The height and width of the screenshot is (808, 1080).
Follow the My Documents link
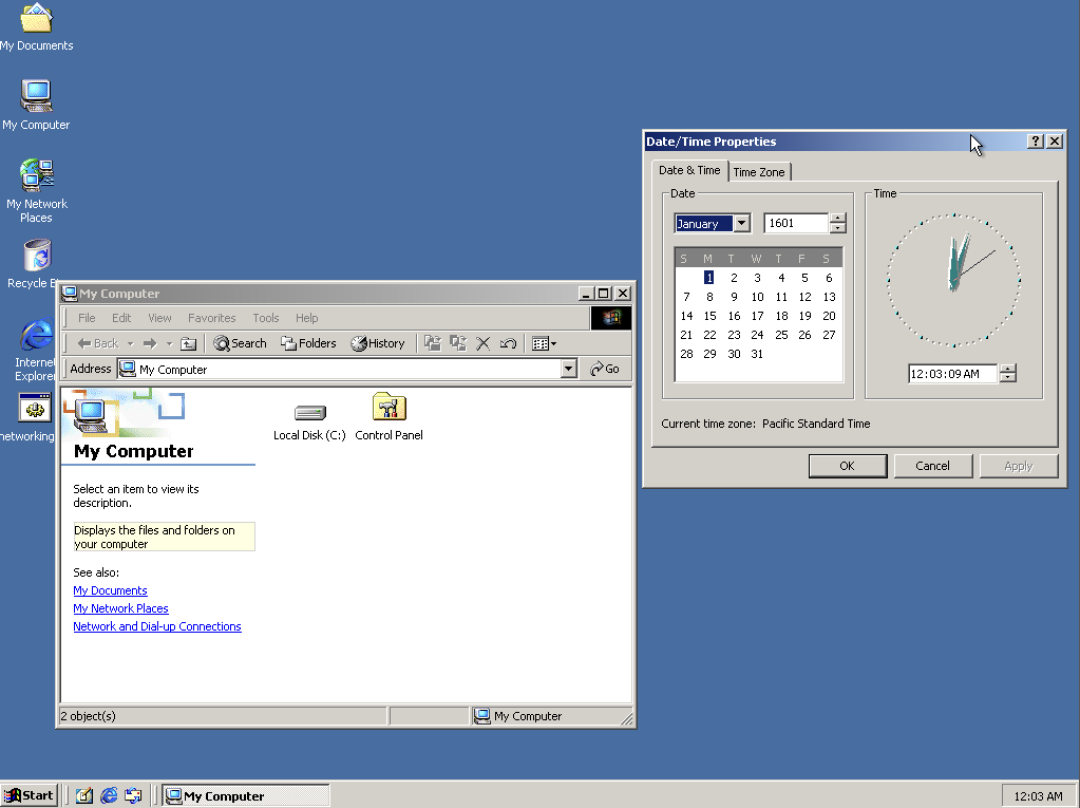110,590
